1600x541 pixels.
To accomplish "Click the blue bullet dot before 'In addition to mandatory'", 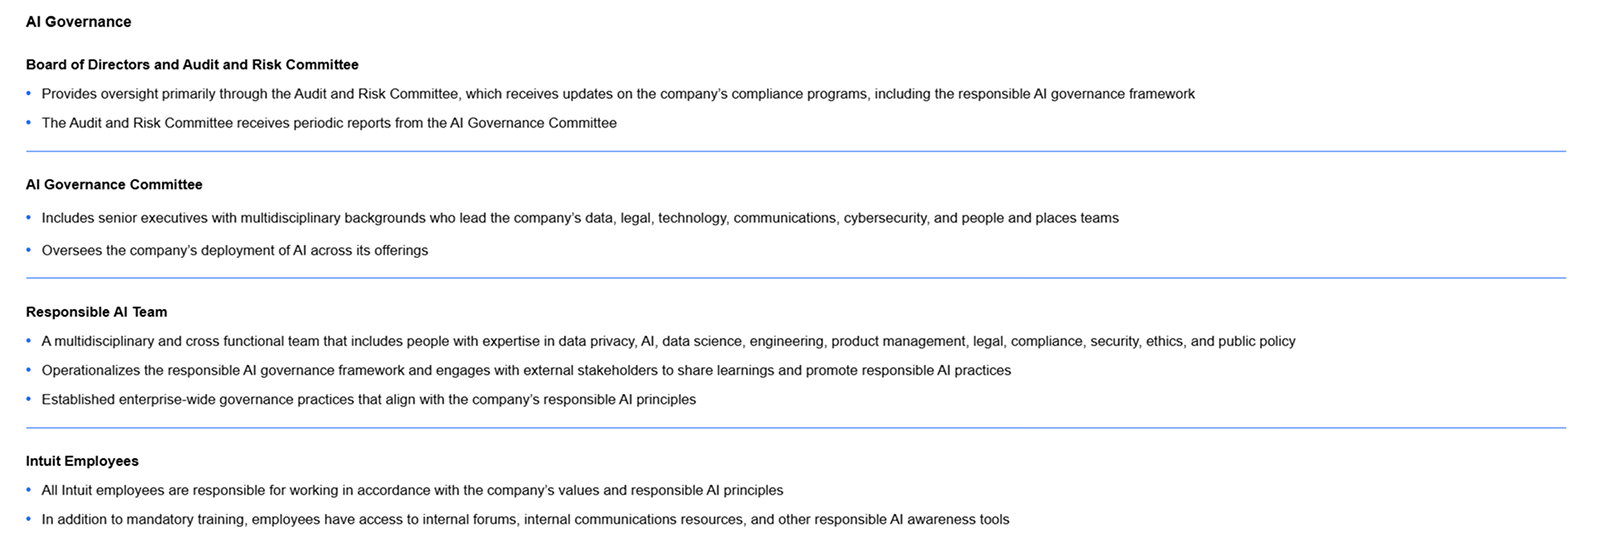I will click(x=29, y=519).
